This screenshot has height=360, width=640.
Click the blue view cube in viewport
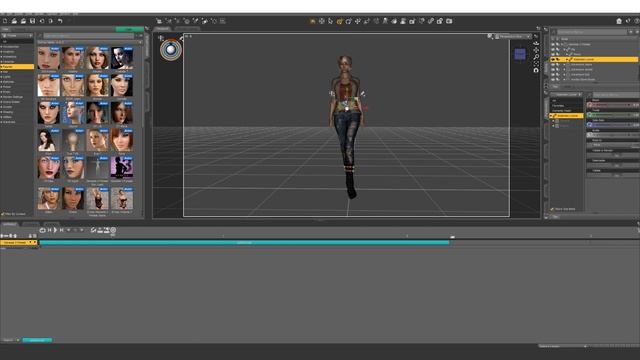click(520, 54)
